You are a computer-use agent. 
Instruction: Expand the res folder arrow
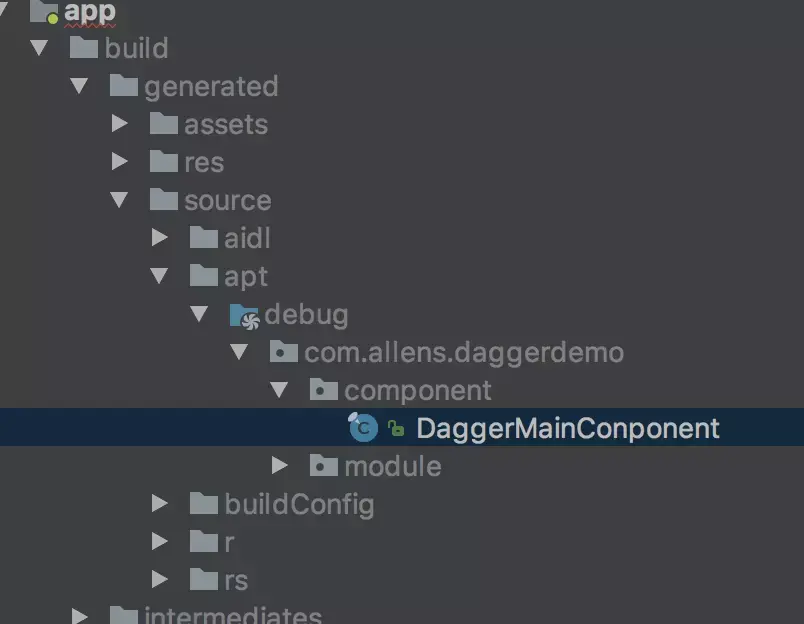tap(119, 161)
